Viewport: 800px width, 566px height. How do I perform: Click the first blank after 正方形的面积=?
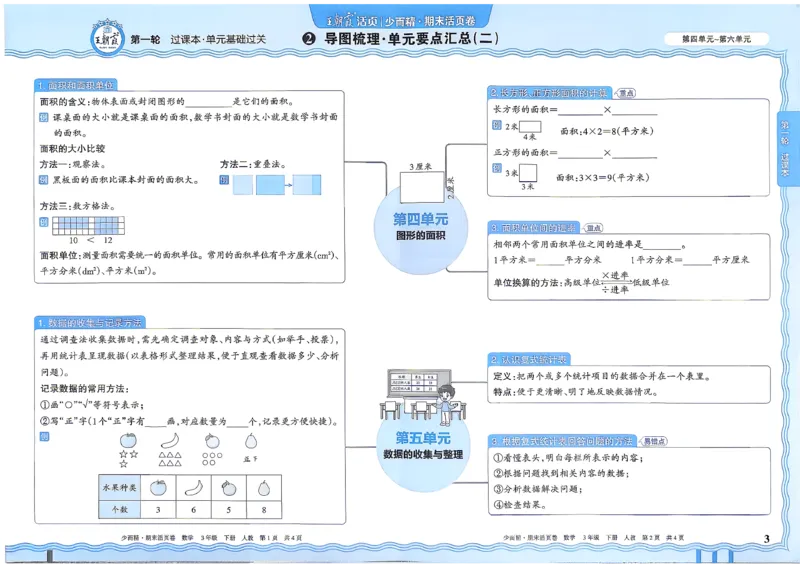581,153
